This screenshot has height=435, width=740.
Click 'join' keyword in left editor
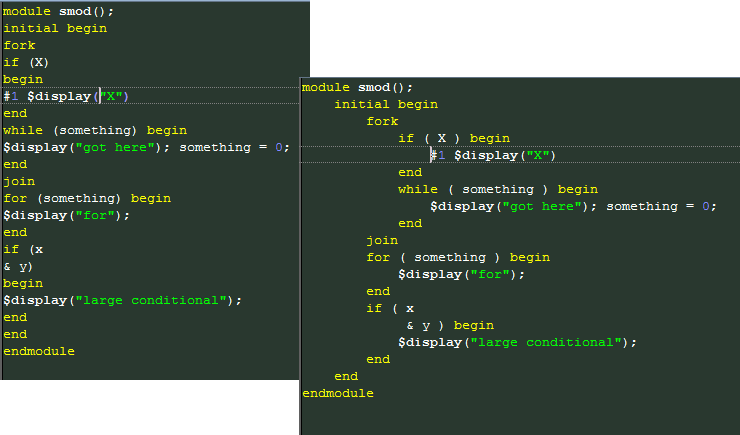click(x=19, y=181)
